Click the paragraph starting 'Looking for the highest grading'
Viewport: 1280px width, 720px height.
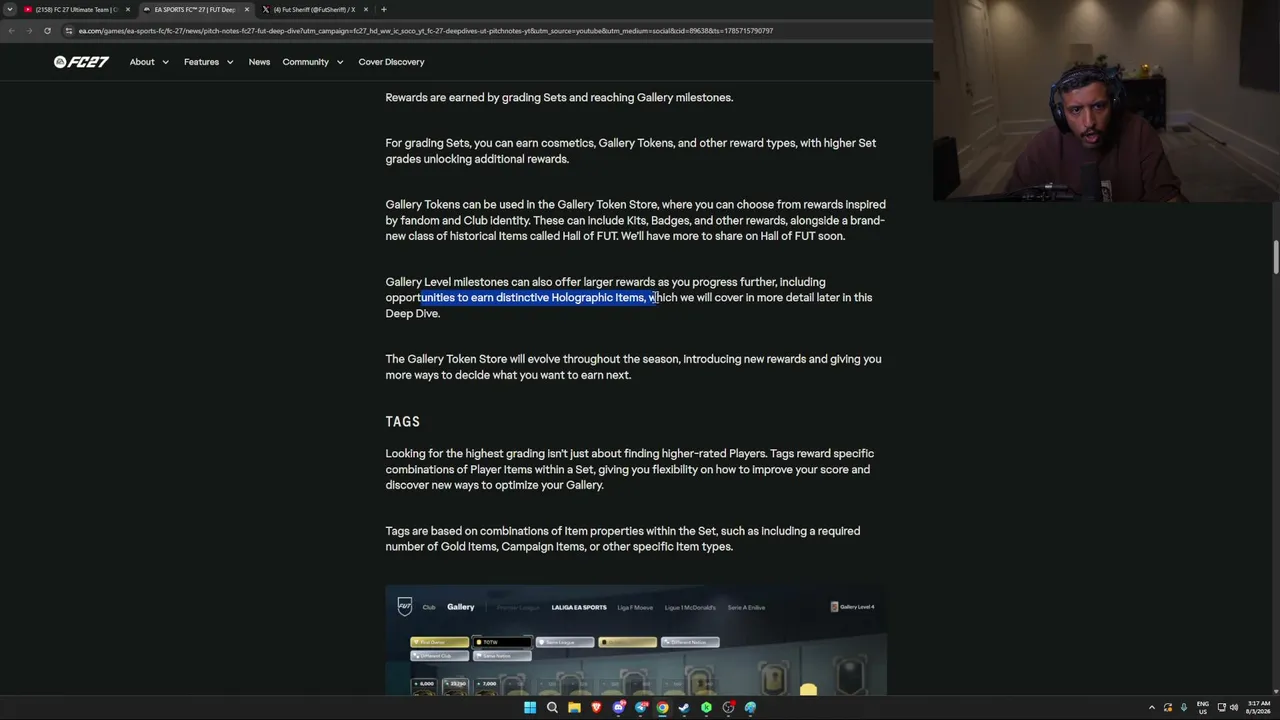pos(630,470)
